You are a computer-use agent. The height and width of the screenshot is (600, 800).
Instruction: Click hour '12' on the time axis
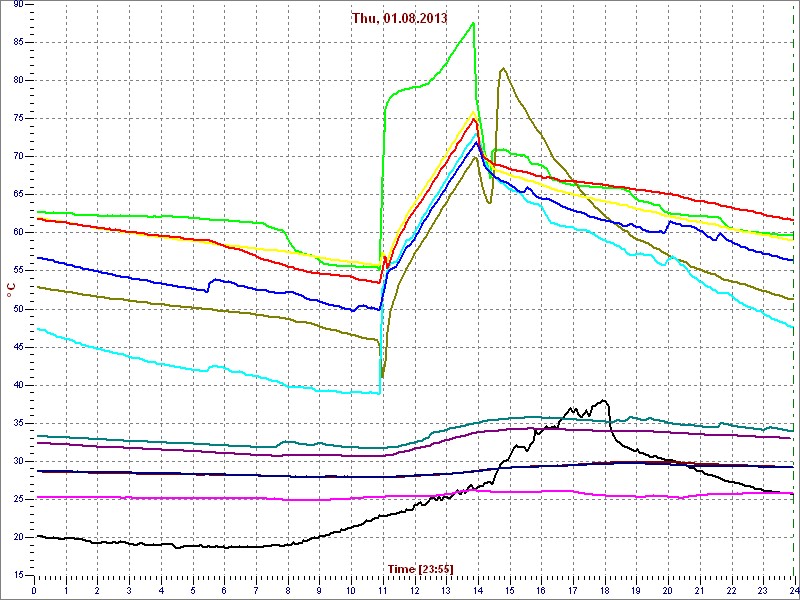point(414,590)
